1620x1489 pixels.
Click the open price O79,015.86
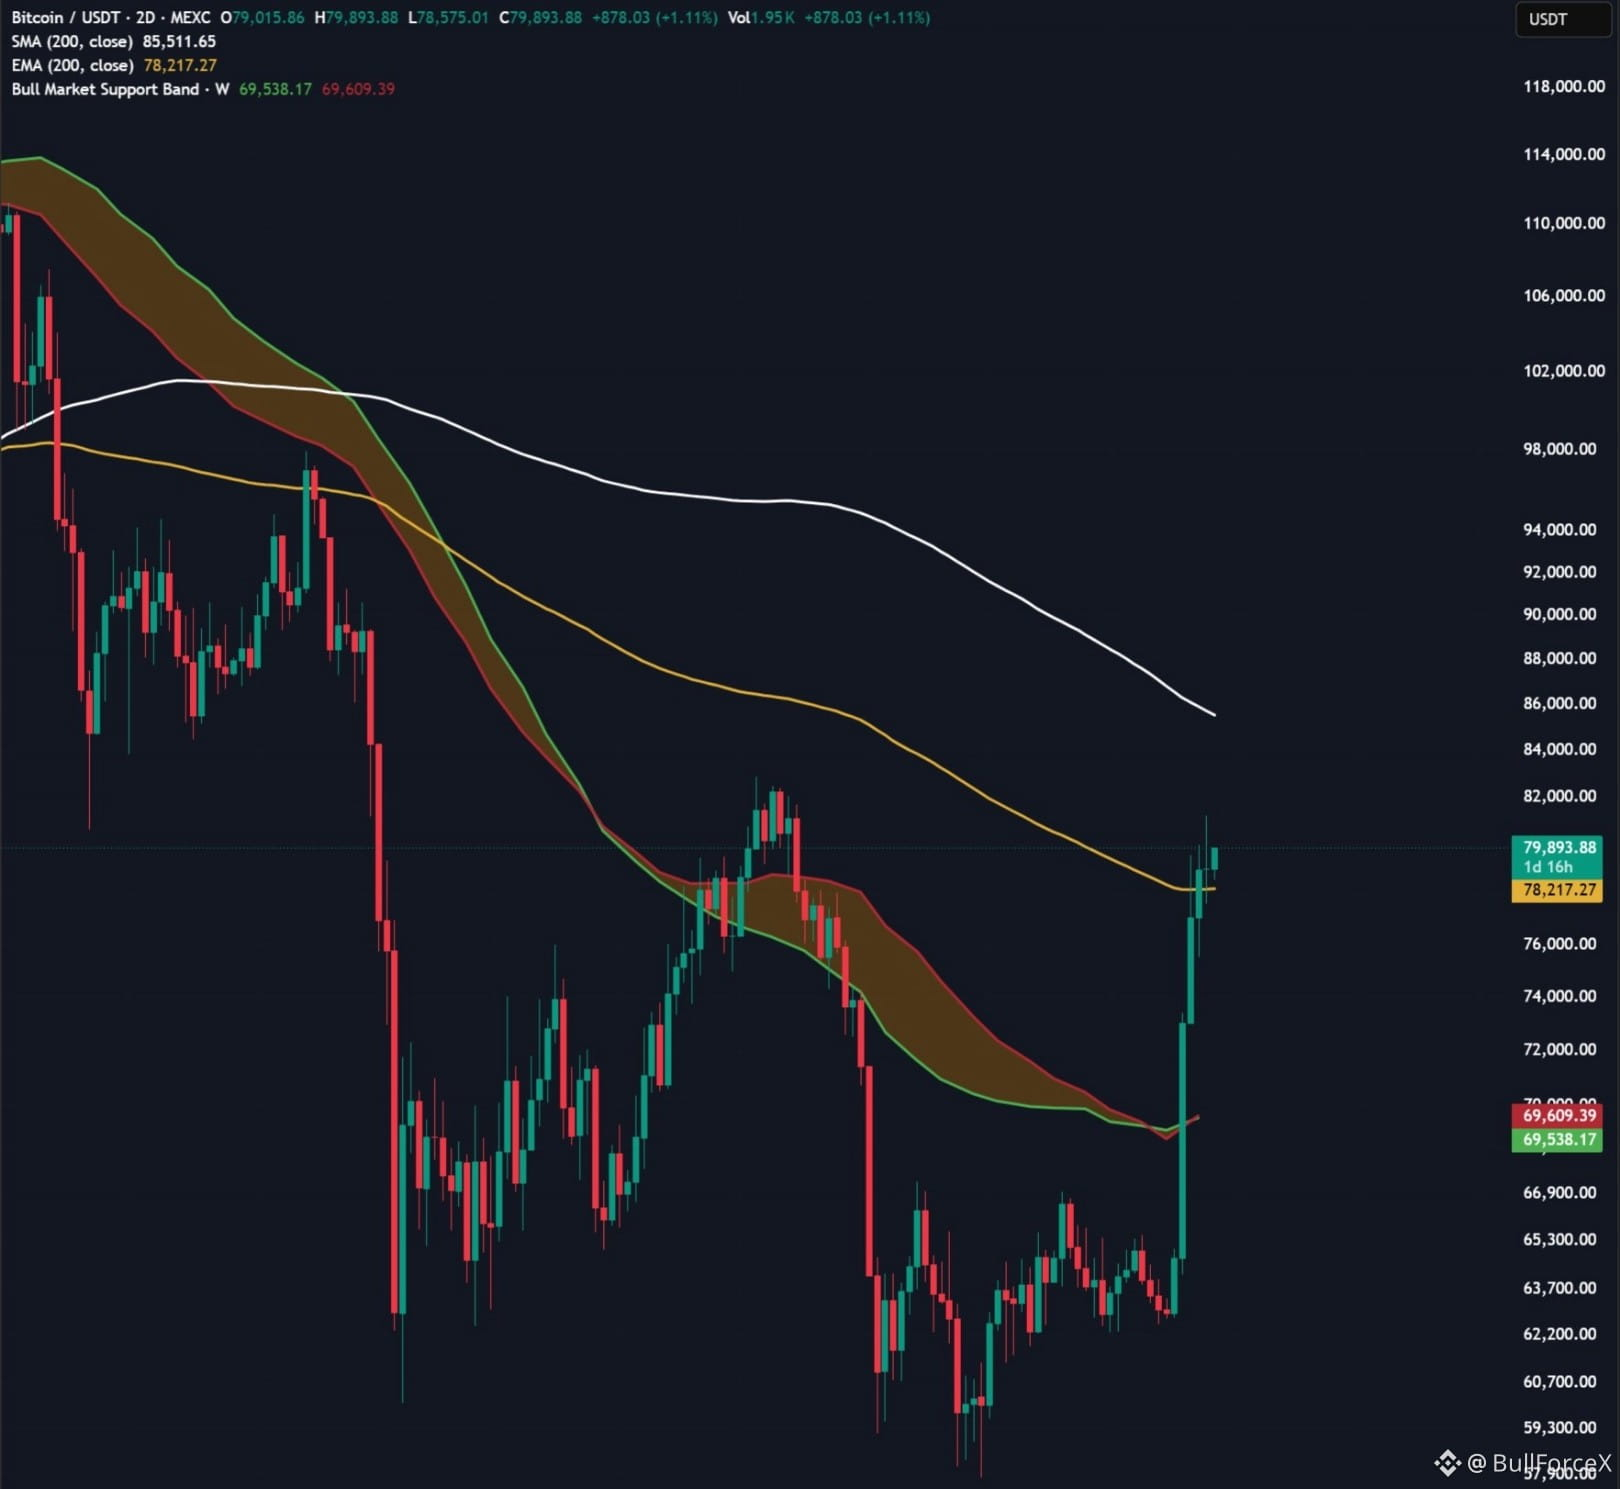[x=262, y=18]
